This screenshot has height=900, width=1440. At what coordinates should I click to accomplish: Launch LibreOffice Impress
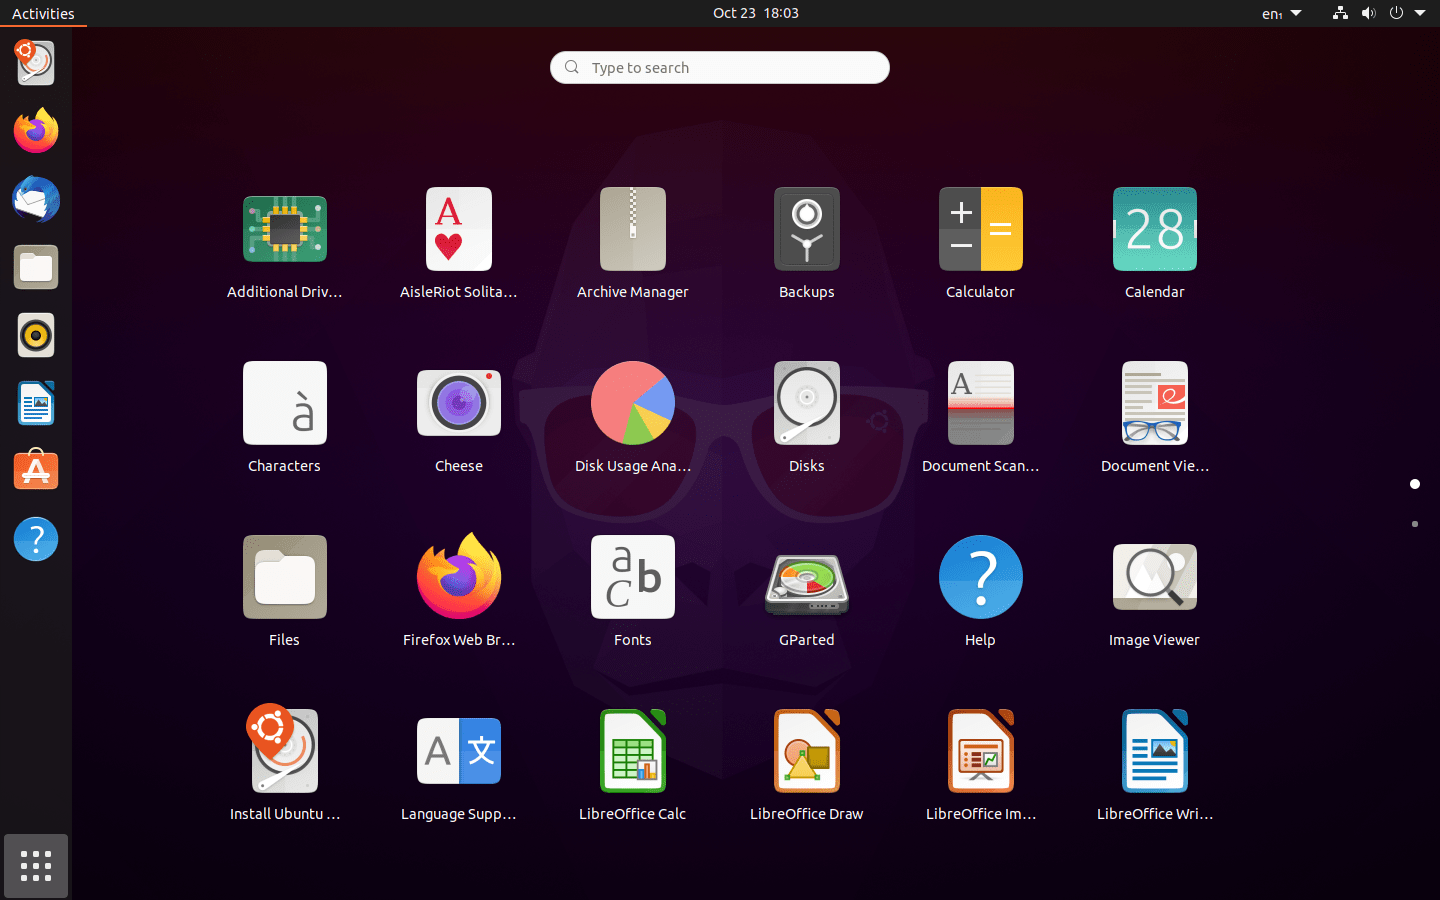(981, 751)
